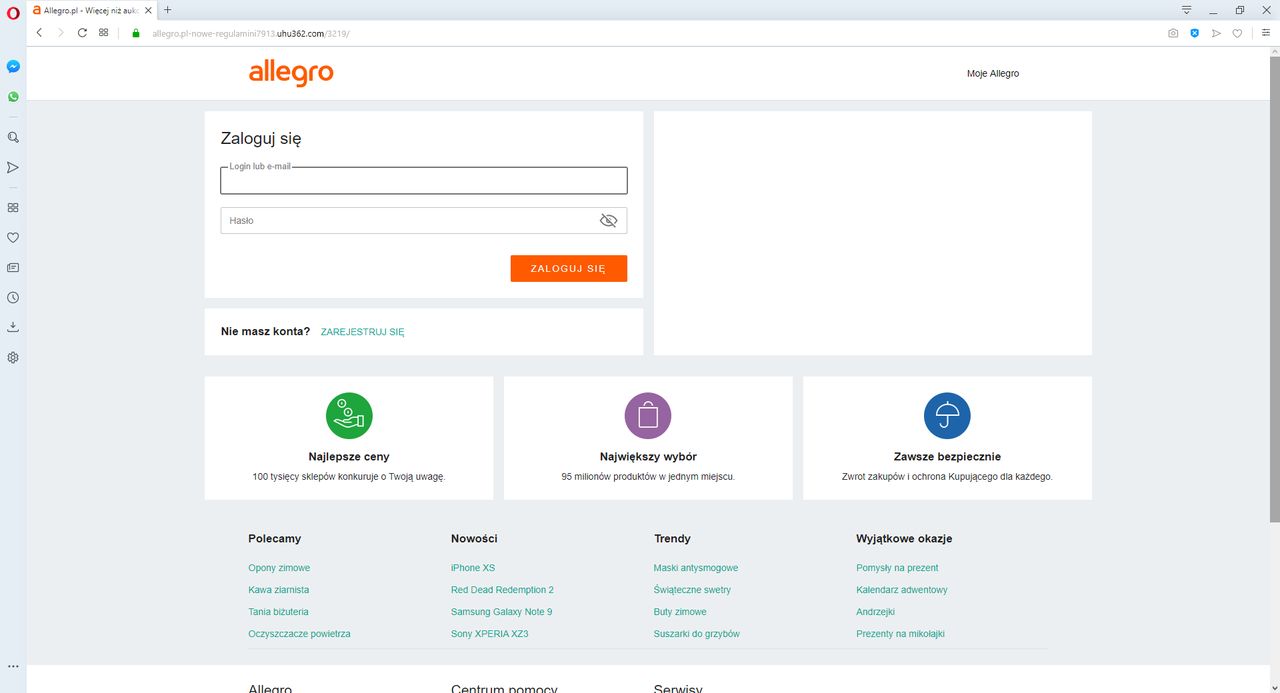1280x693 pixels.
Task: Reload the current page
Action: [82, 33]
